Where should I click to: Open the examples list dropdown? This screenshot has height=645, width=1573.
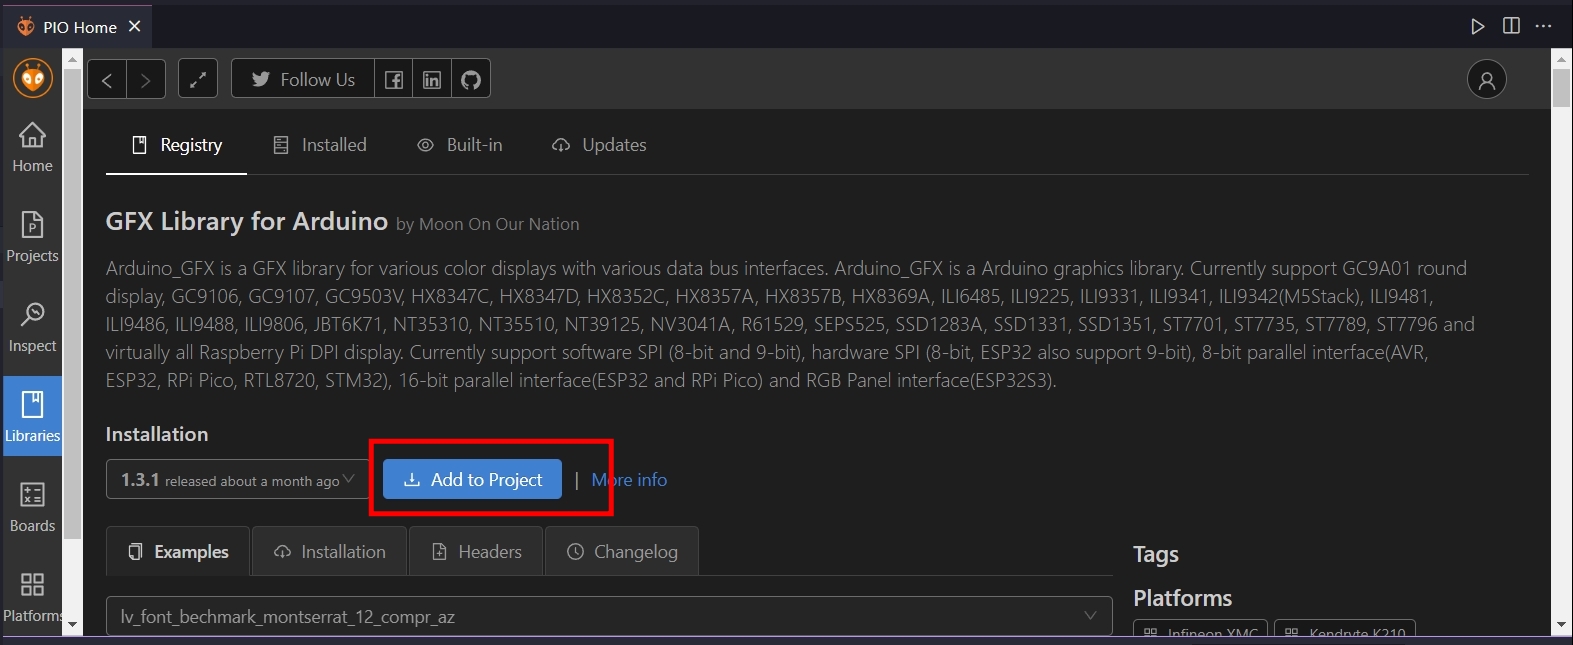point(608,617)
